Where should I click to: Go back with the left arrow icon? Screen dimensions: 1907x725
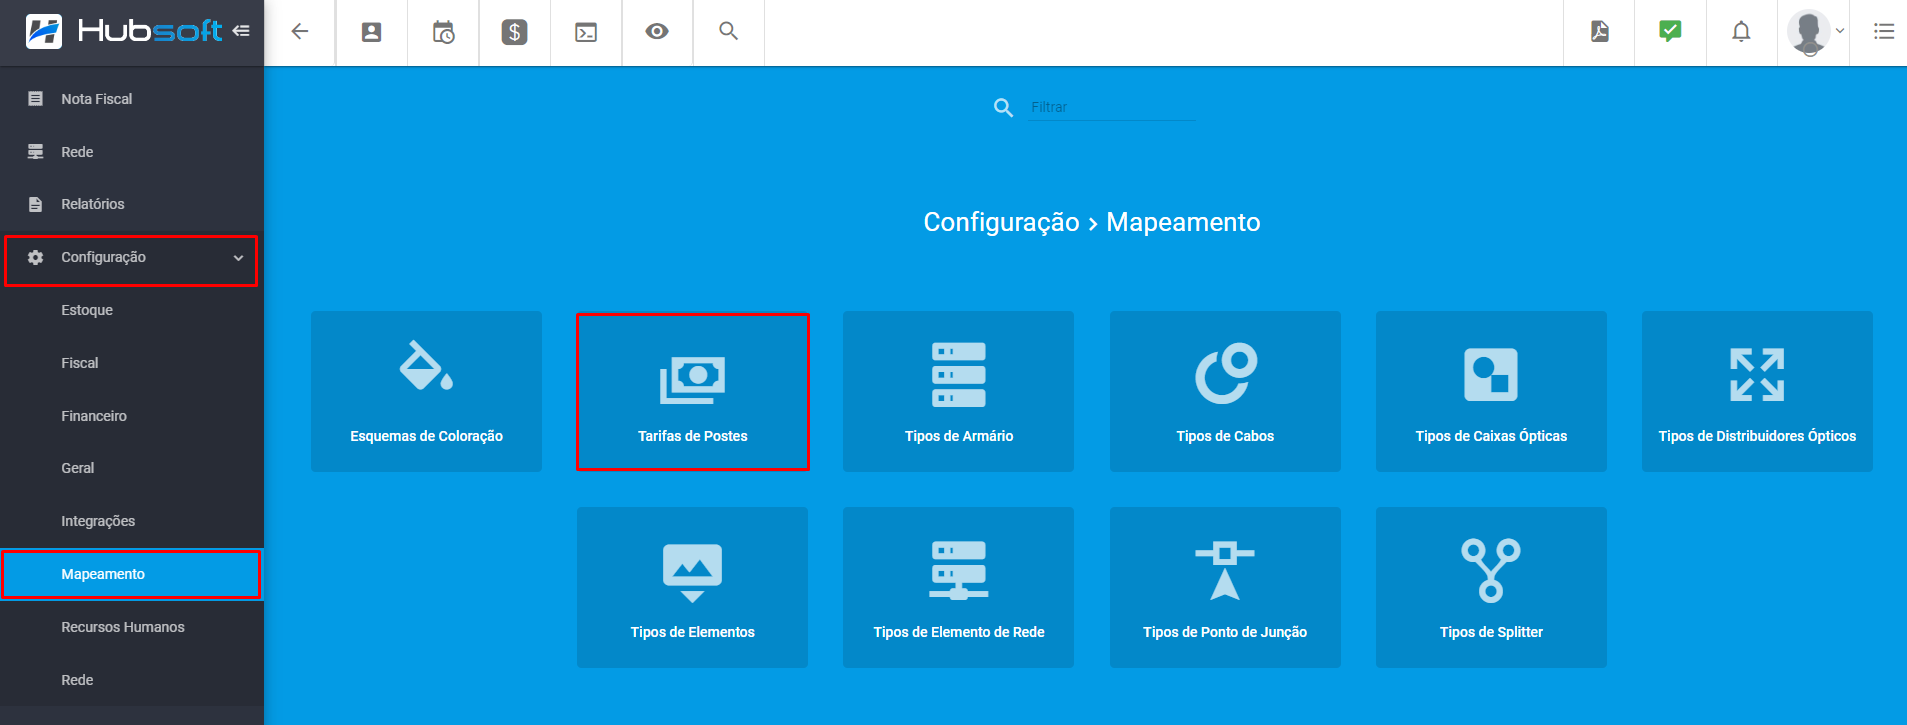pyautogui.click(x=299, y=32)
